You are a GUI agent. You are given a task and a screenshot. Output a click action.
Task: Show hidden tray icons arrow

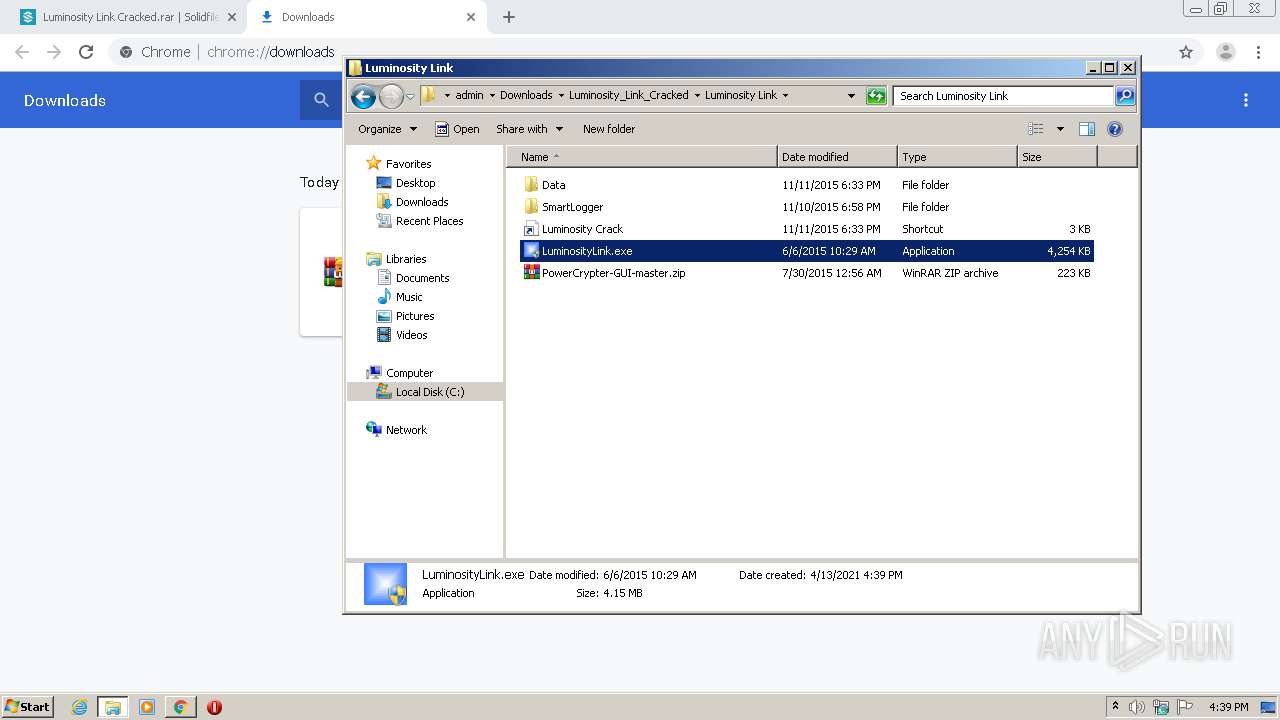[x=1115, y=707]
